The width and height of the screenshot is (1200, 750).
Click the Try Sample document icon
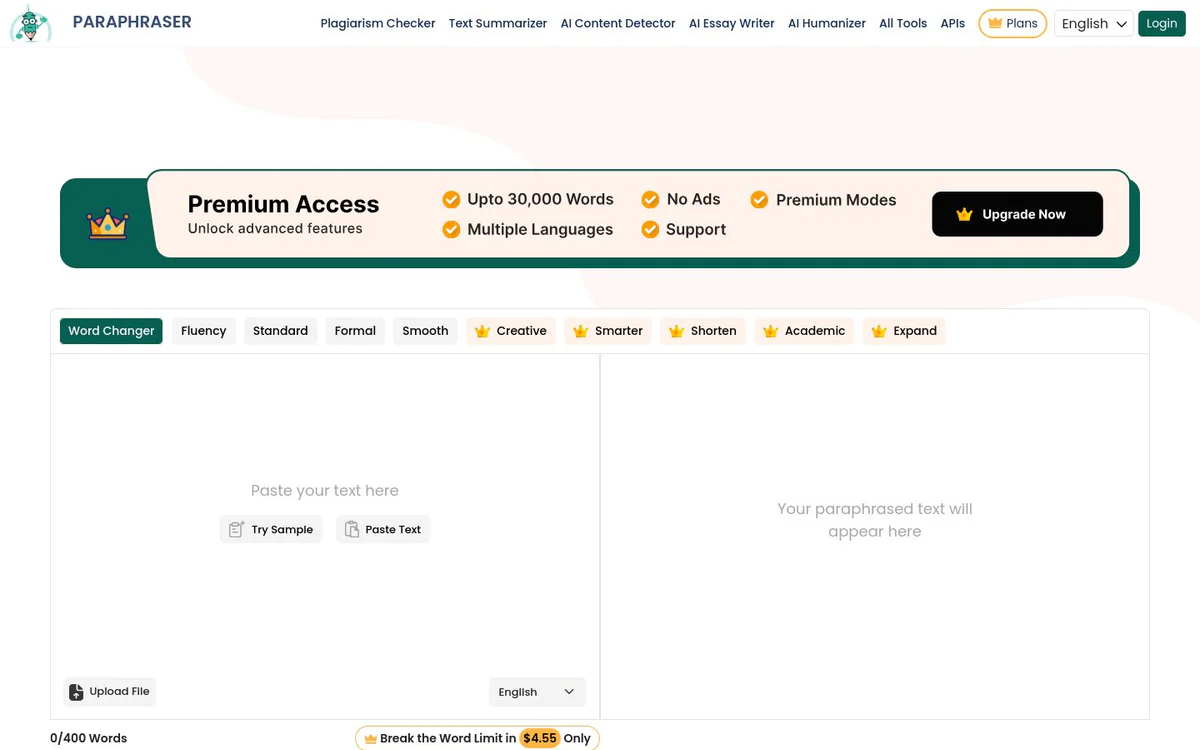pyautogui.click(x=236, y=529)
